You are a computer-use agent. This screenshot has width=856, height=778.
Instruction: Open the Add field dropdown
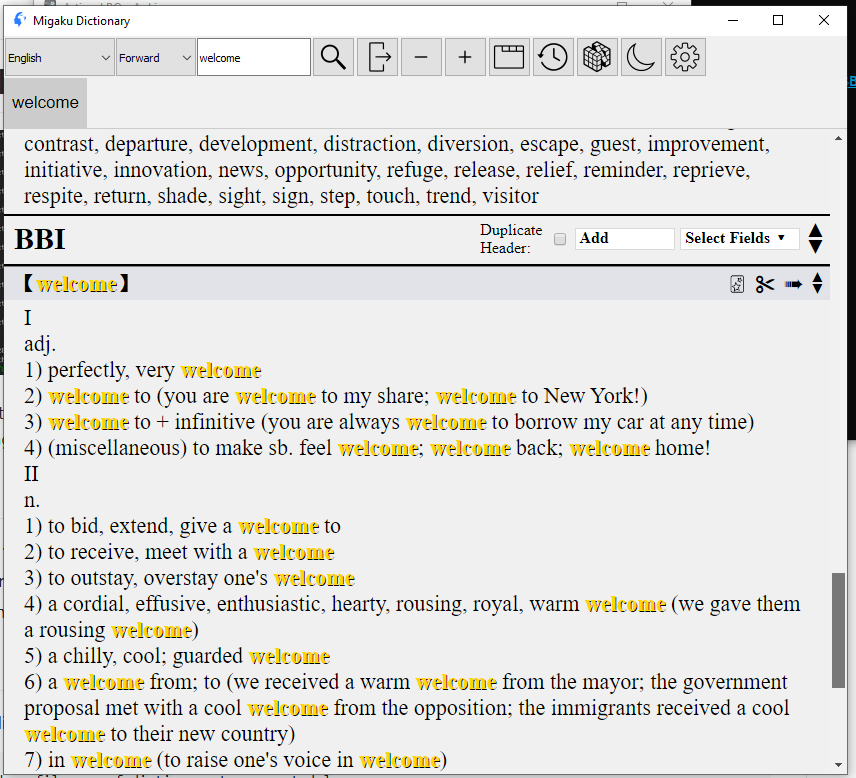(625, 239)
